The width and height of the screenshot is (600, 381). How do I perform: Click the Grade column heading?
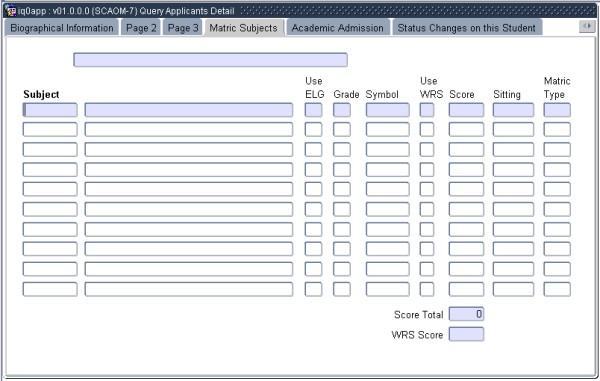coord(346,94)
